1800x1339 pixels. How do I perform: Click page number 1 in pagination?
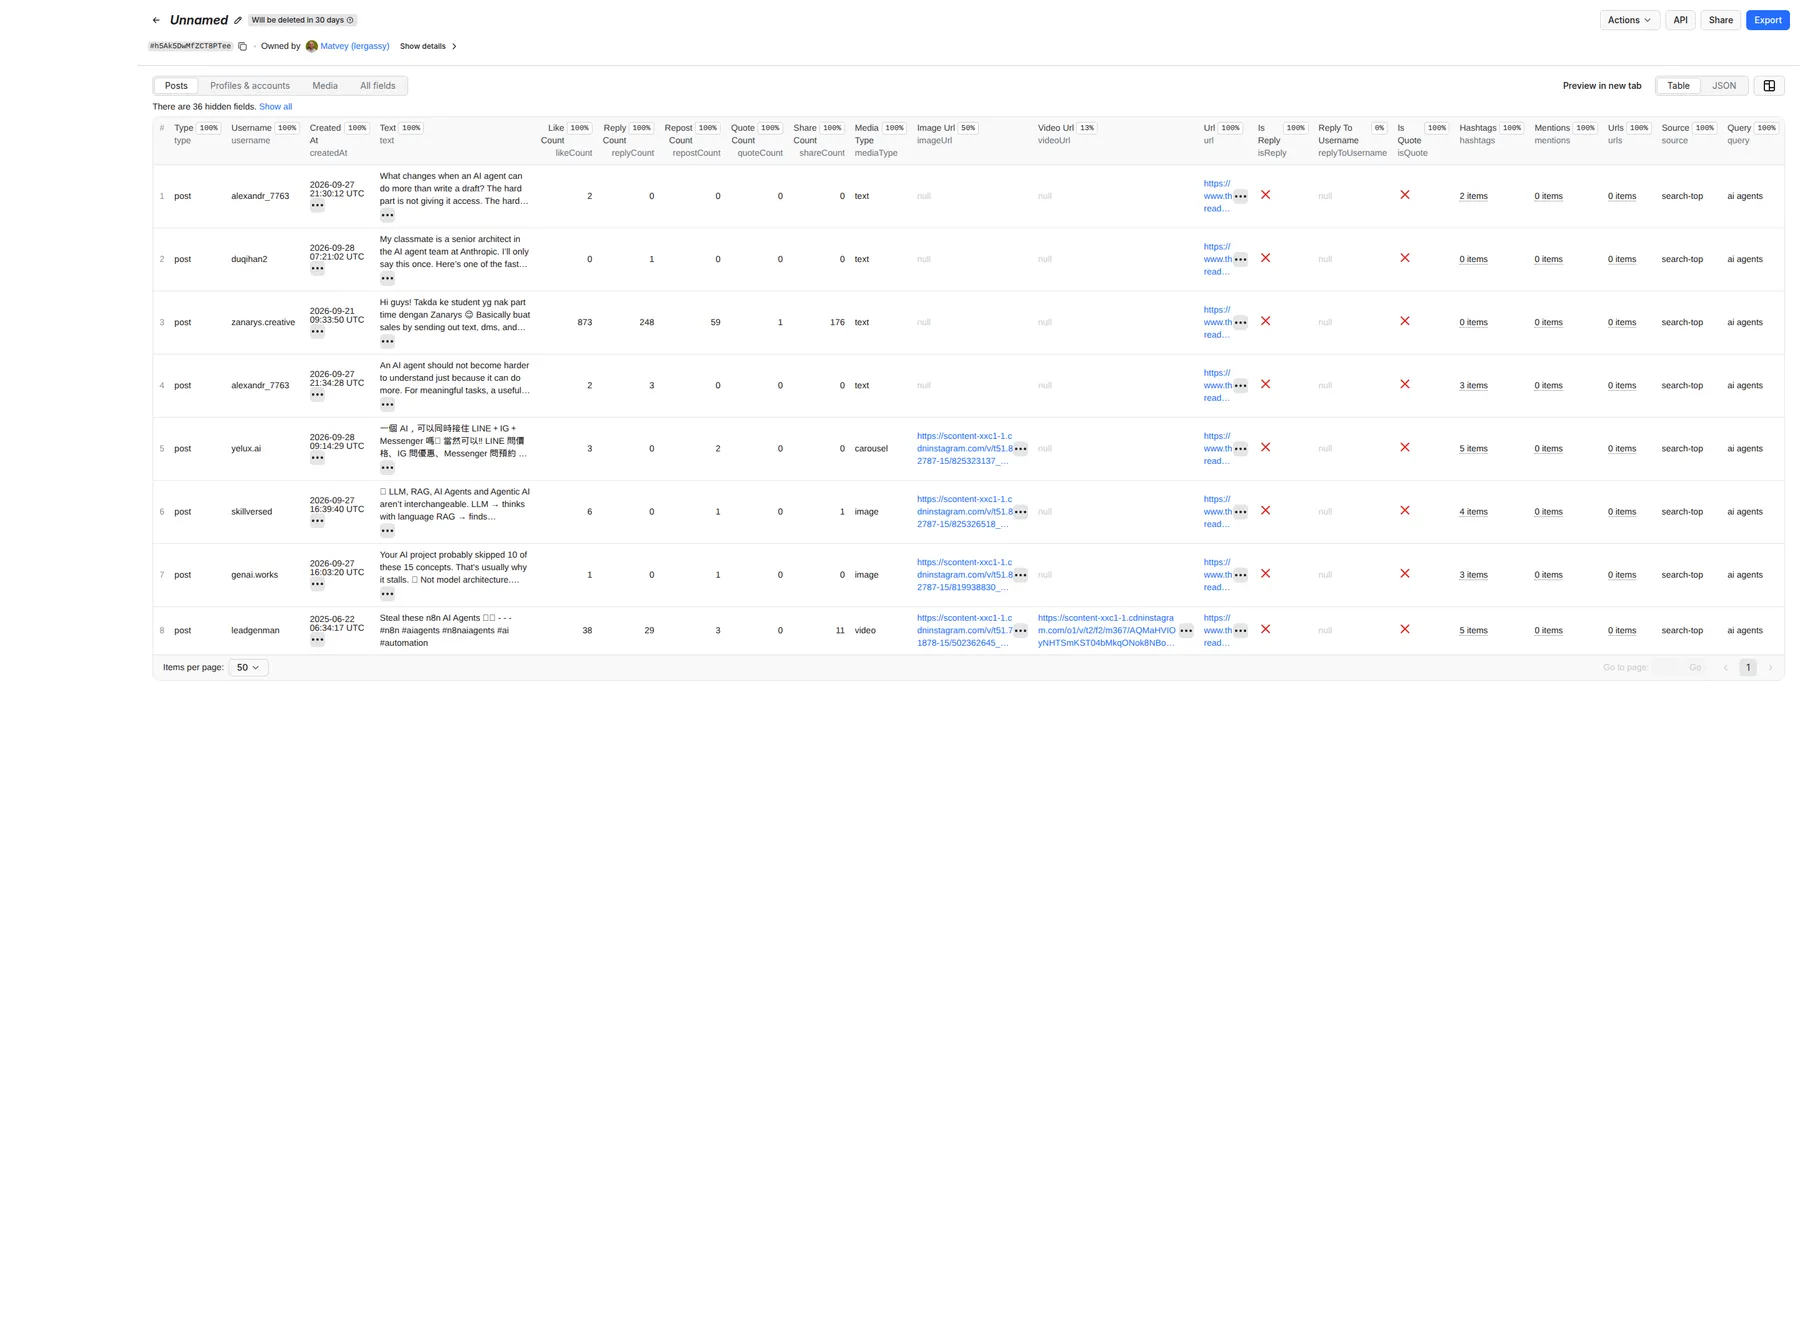click(x=1748, y=668)
